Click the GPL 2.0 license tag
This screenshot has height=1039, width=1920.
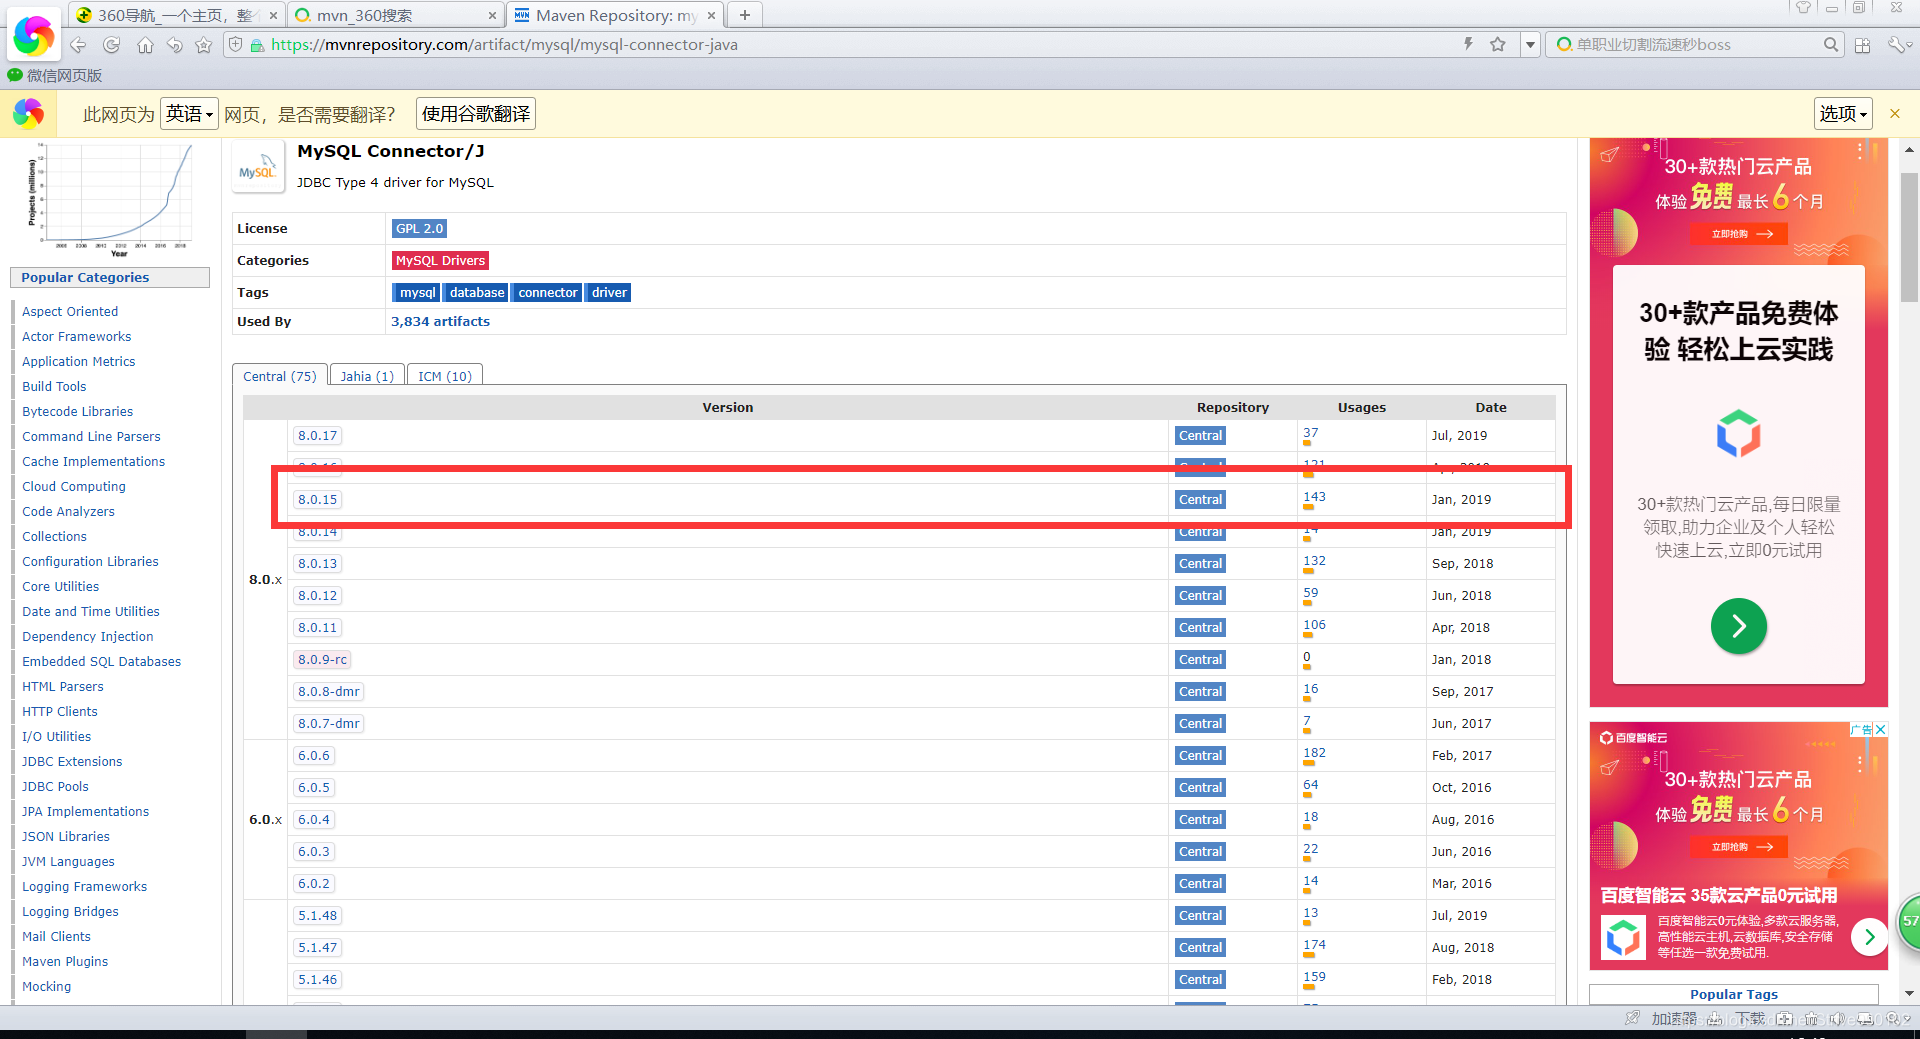tap(419, 229)
